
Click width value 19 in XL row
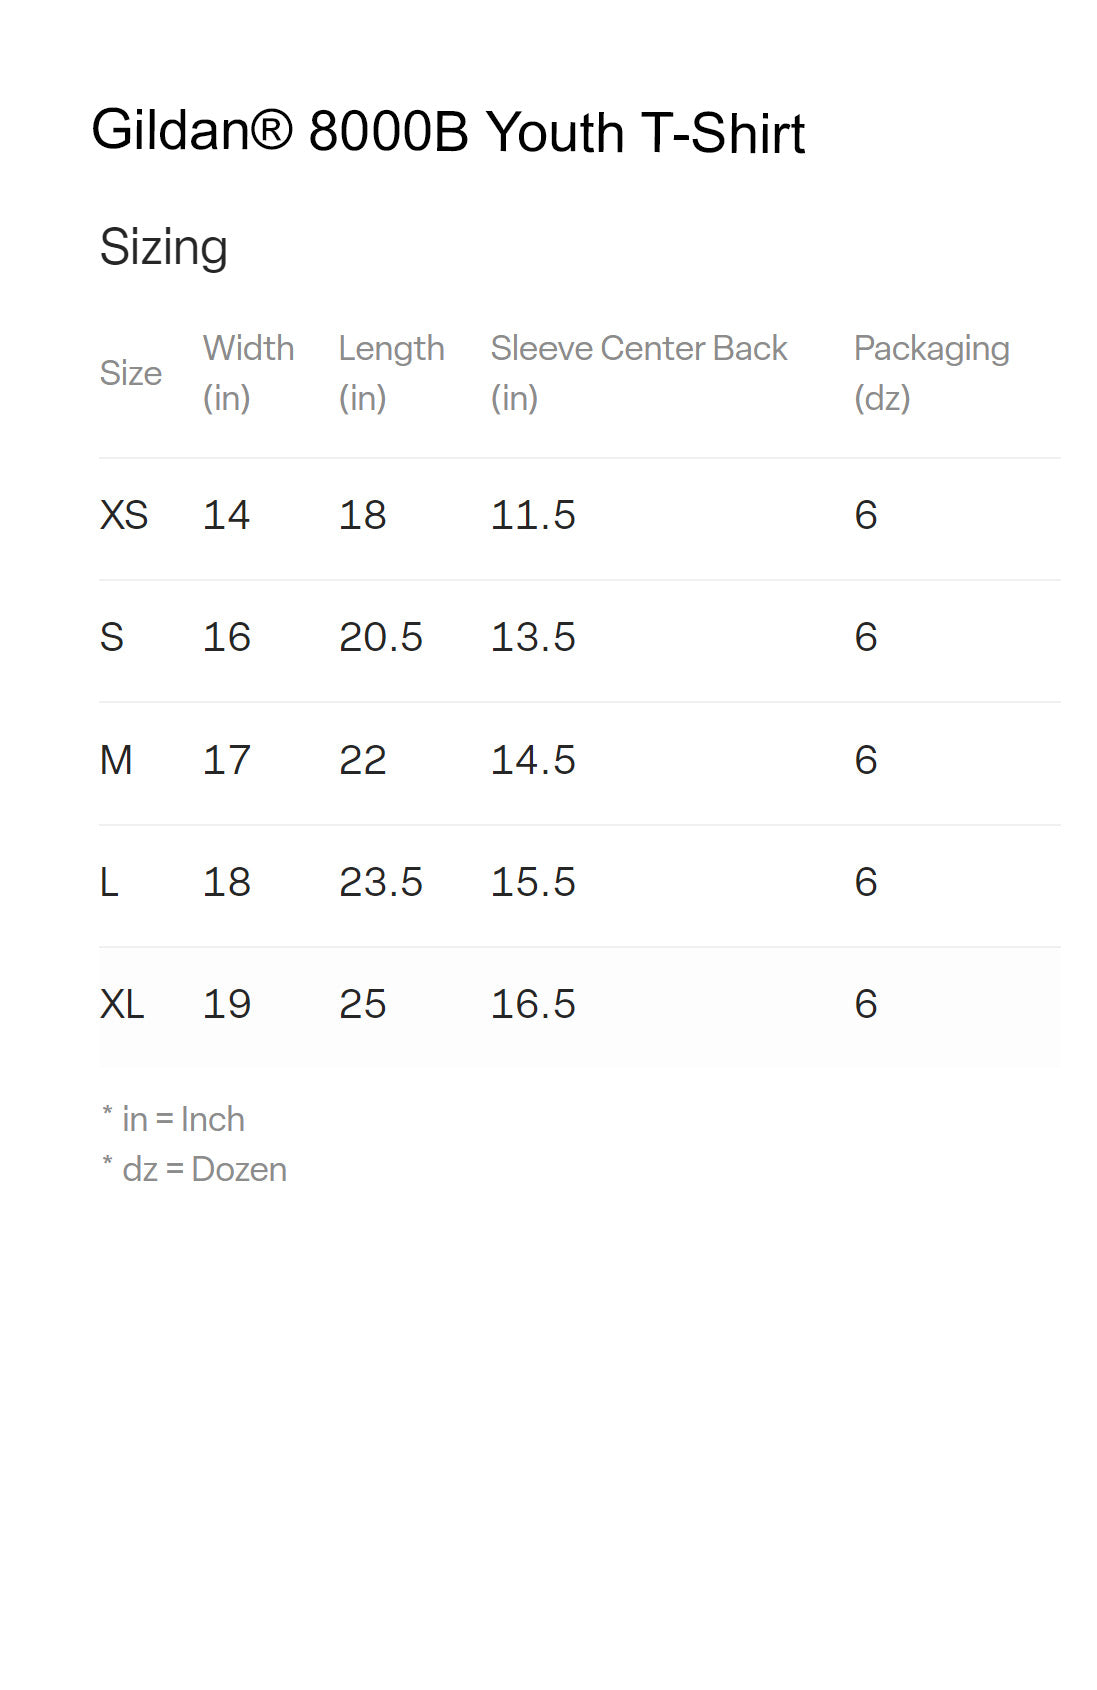[226, 1004]
